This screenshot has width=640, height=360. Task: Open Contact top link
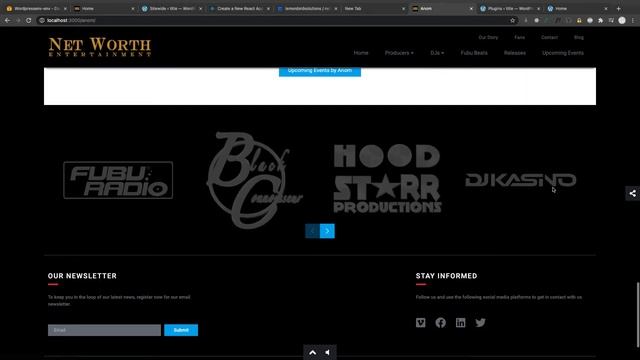pyautogui.click(x=549, y=38)
